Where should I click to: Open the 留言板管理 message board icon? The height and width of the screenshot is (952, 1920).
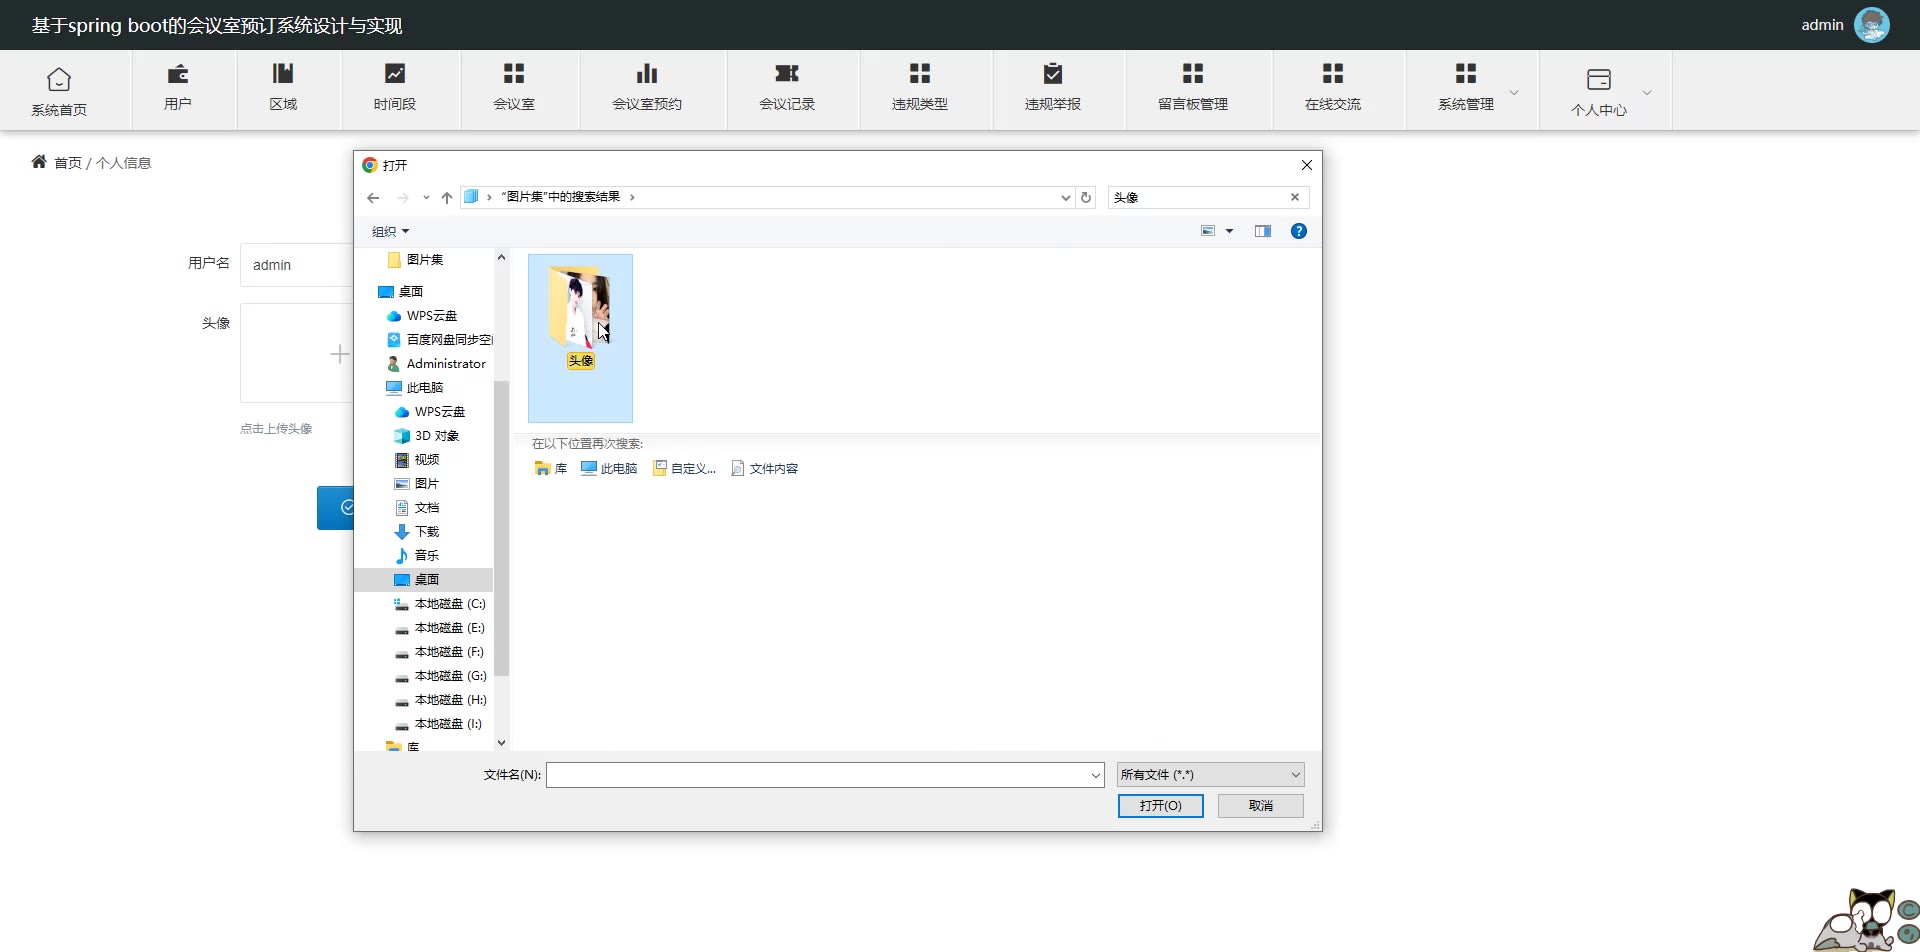click(1193, 73)
